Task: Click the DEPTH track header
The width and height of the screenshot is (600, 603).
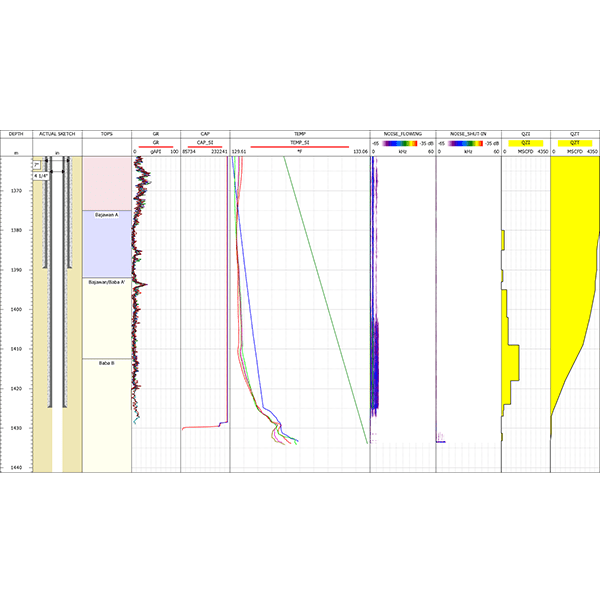Action: (x=16, y=133)
